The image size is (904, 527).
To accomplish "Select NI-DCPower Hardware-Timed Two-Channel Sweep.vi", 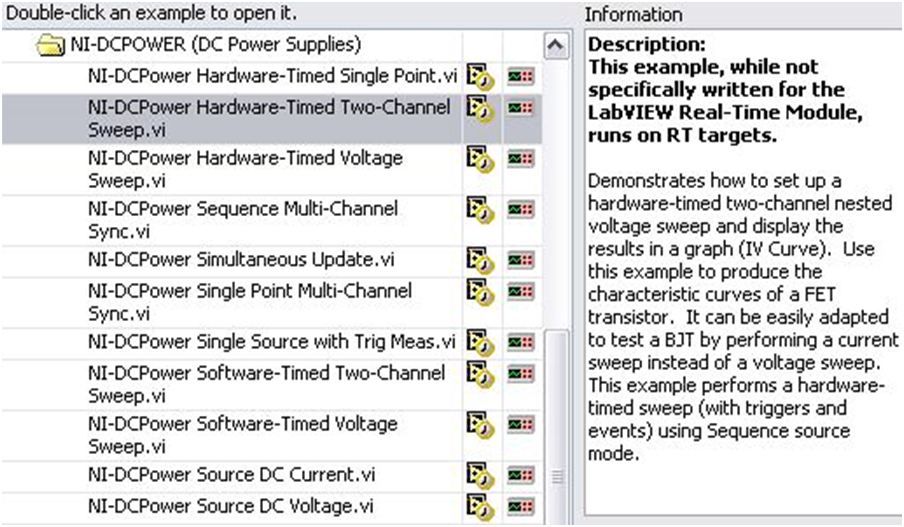I will 268,118.
